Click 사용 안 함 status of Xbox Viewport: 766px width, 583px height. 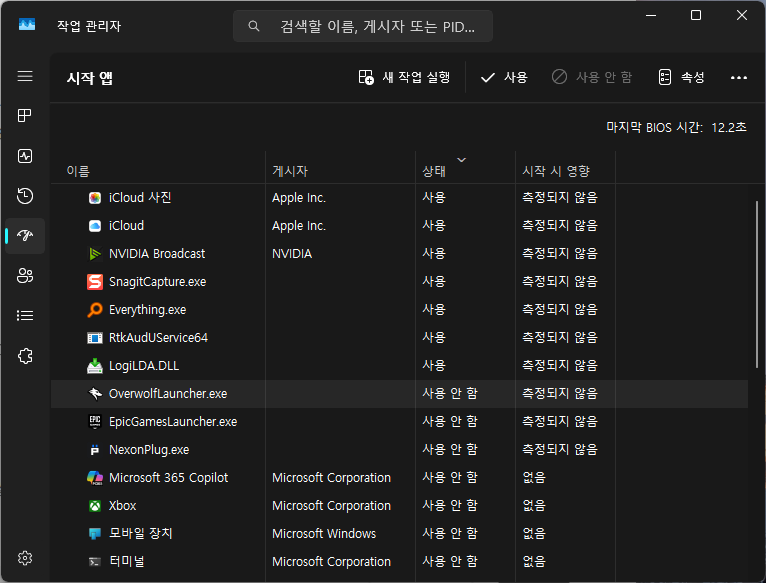click(450, 505)
